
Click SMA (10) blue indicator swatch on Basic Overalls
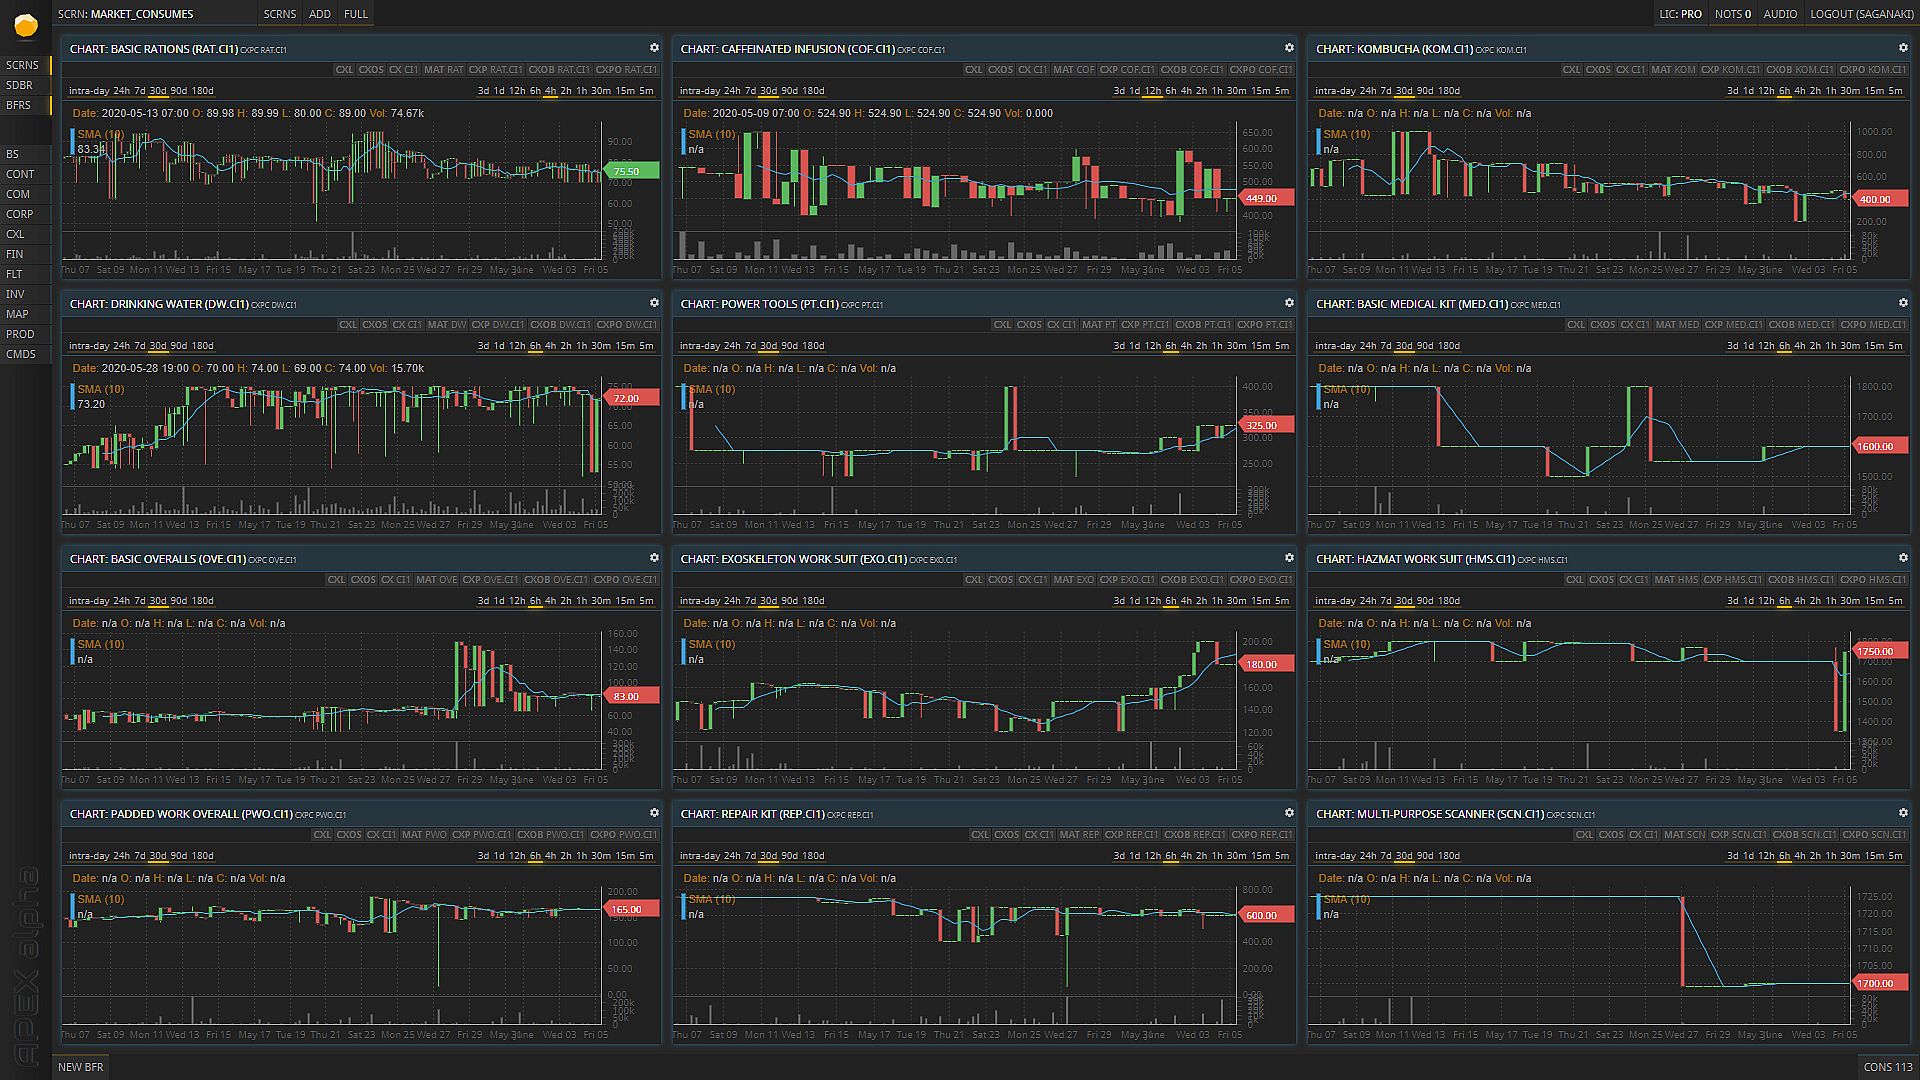72,652
